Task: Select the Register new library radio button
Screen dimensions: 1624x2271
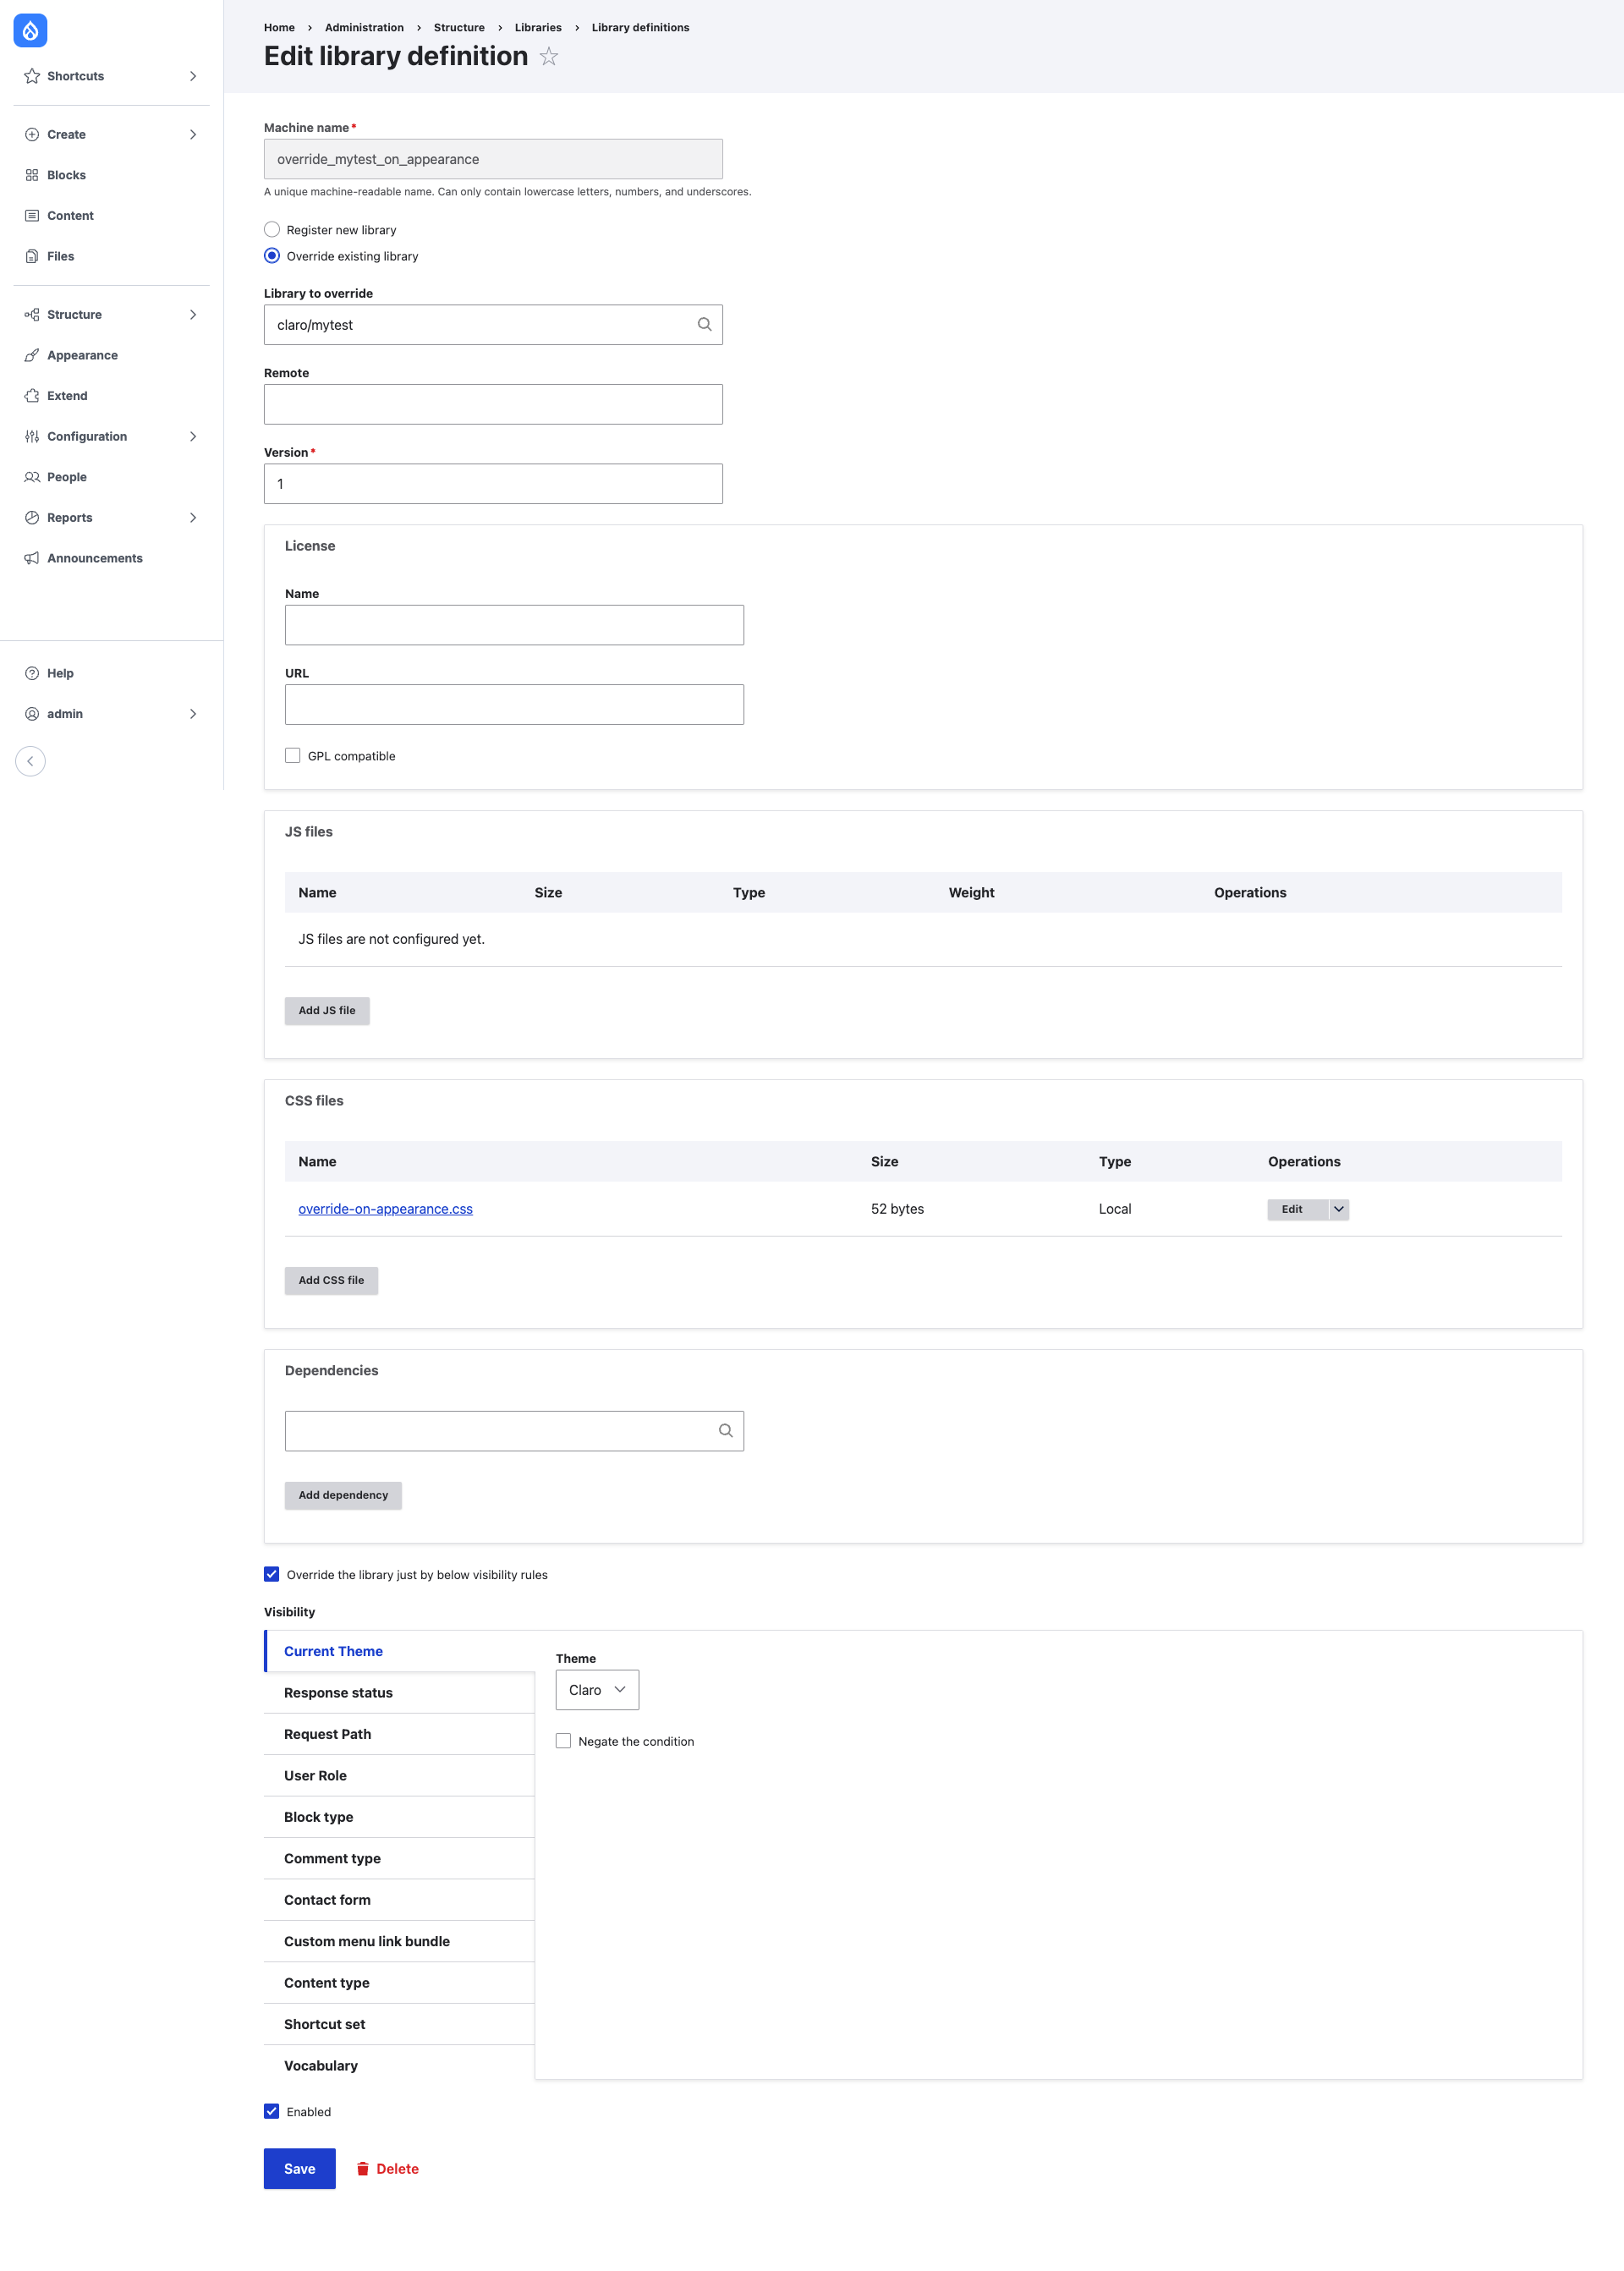Action: tap(271, 229)
